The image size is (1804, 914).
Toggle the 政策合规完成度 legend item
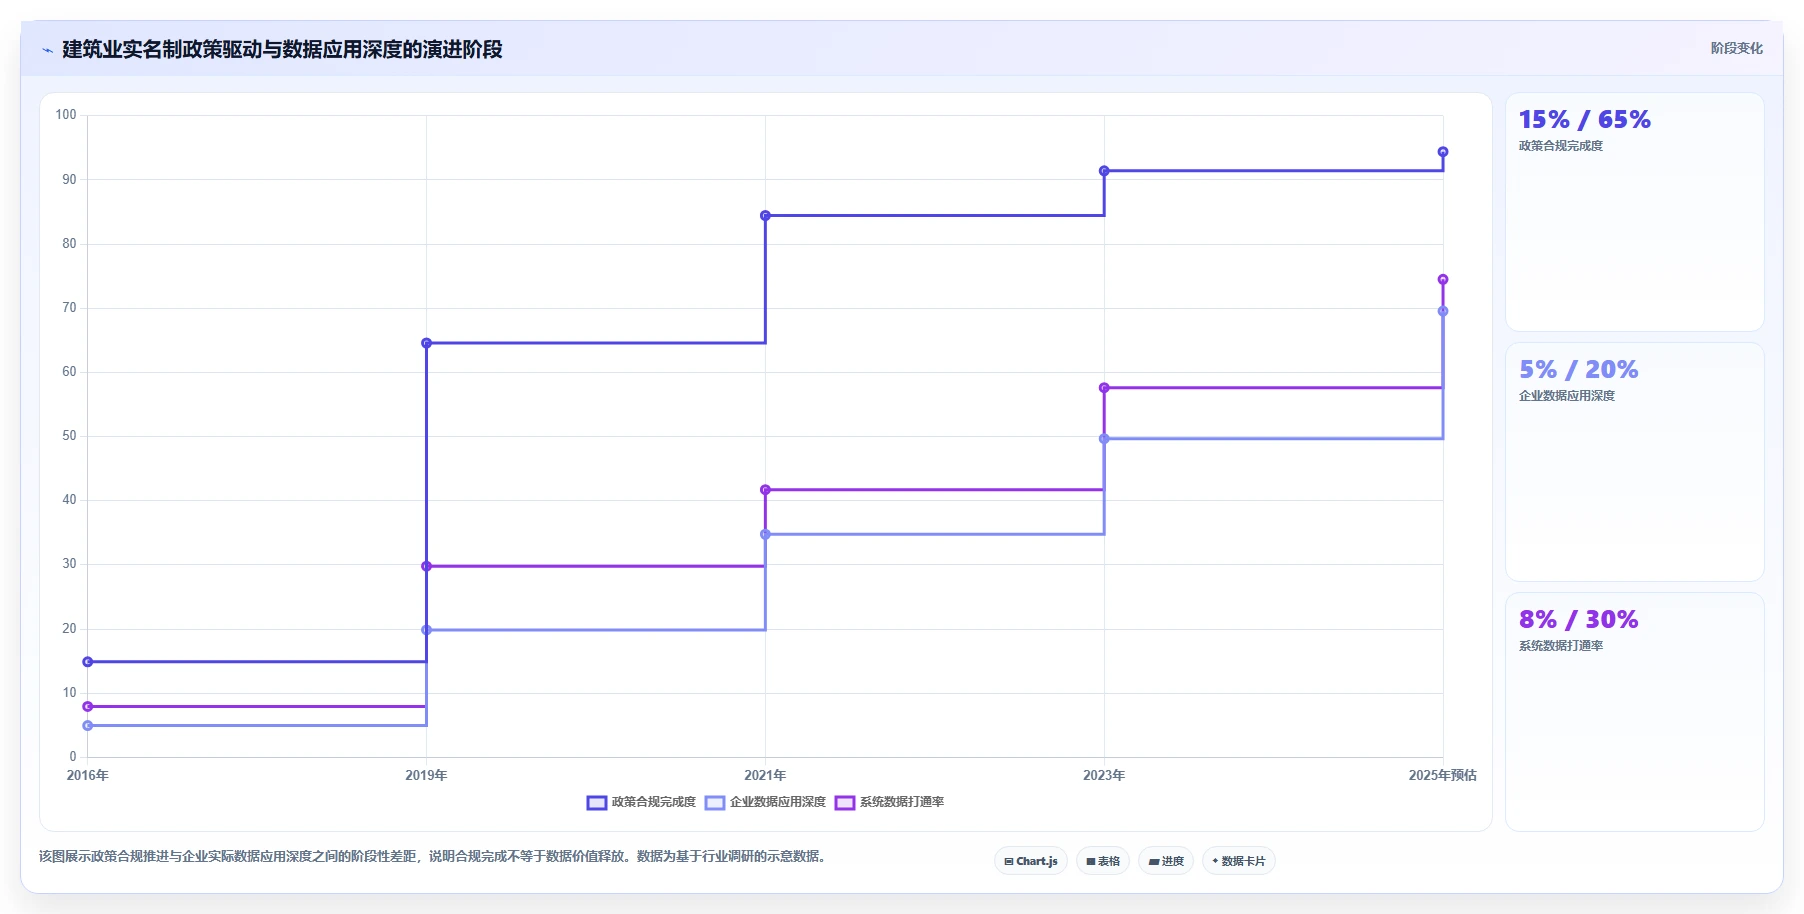641,802
